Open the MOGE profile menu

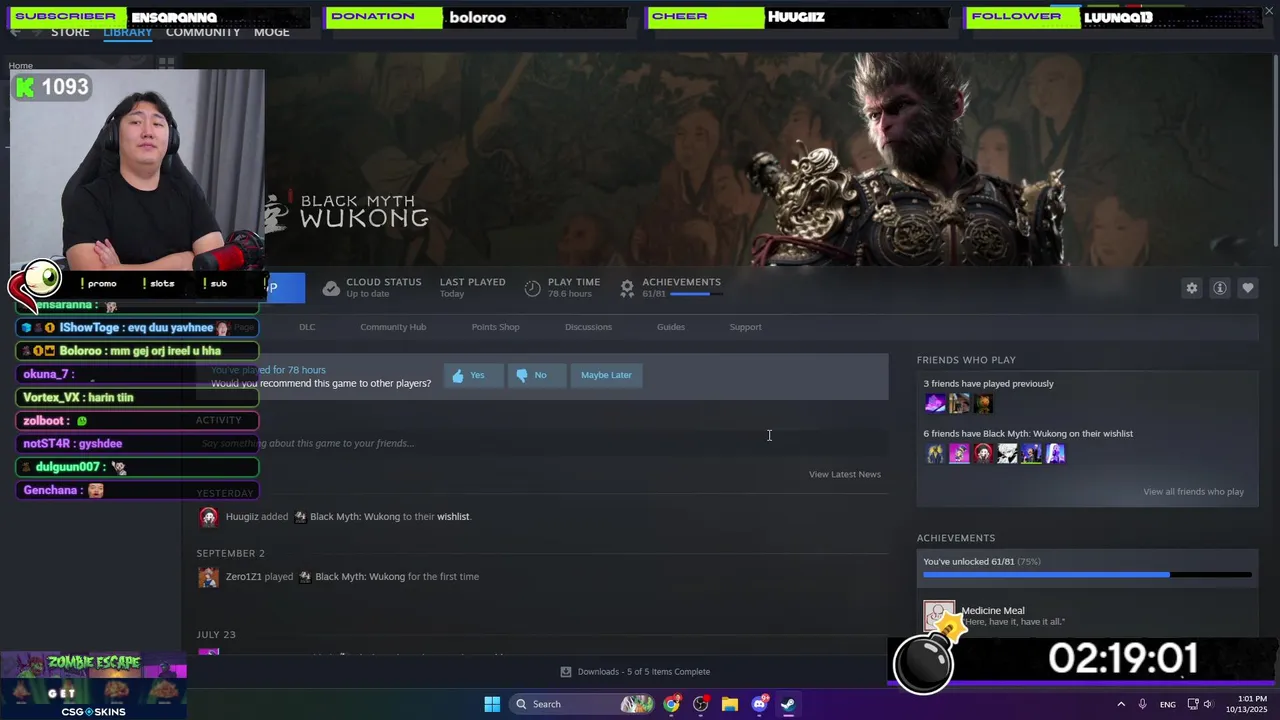[x=272, y=32]
